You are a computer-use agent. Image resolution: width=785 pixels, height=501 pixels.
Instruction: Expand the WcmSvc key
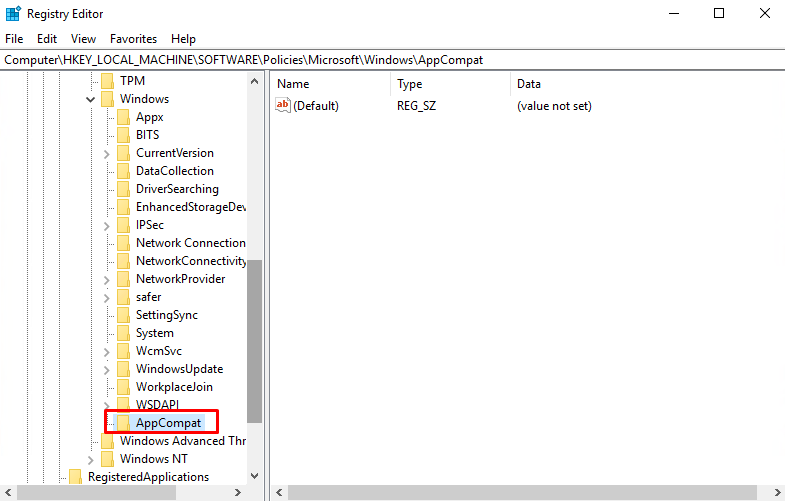click(x=107, y=352)
